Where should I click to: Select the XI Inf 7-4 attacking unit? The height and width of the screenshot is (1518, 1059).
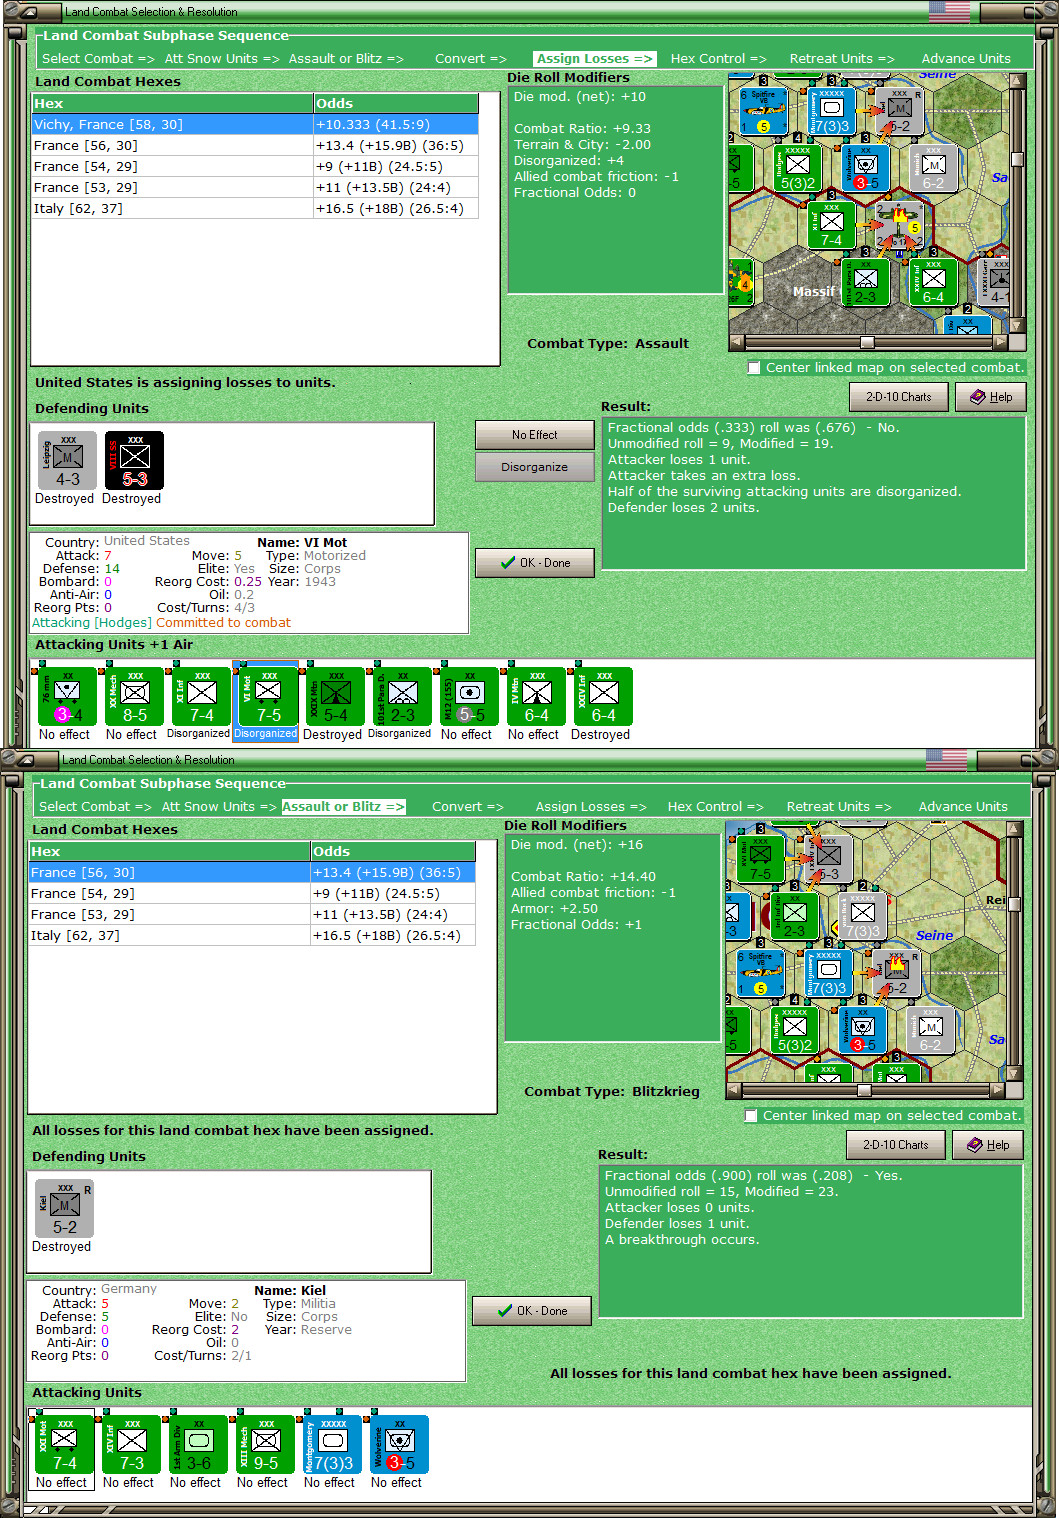click(x=201, y=696)
